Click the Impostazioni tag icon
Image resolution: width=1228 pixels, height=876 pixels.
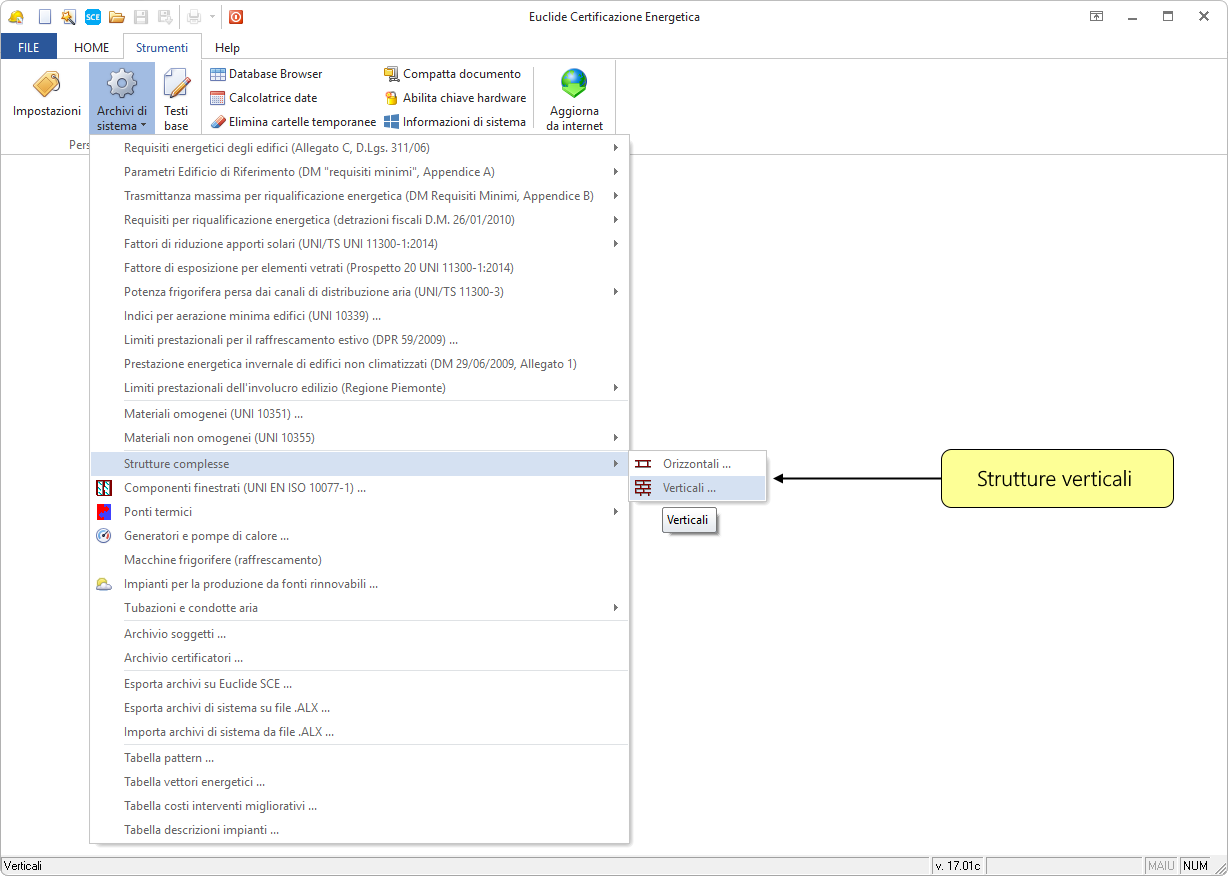[46, 85]
